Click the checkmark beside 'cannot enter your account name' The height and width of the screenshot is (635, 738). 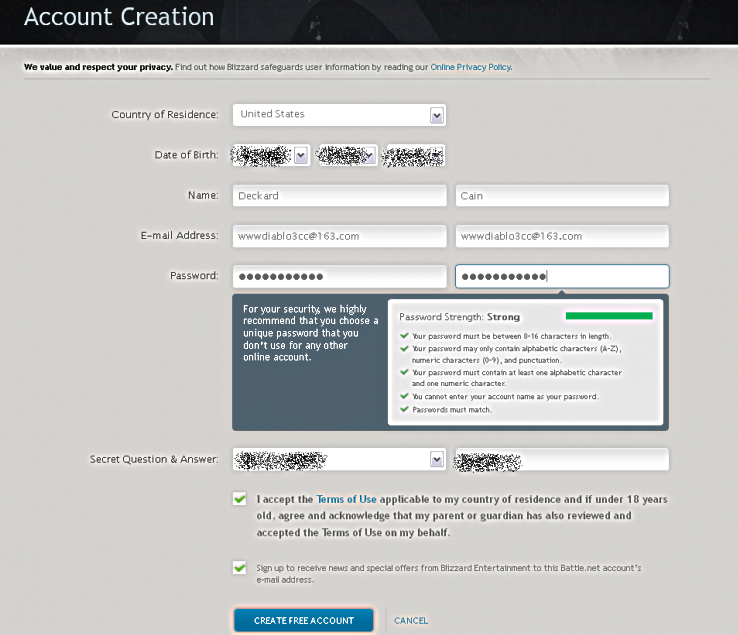(404, 395)
